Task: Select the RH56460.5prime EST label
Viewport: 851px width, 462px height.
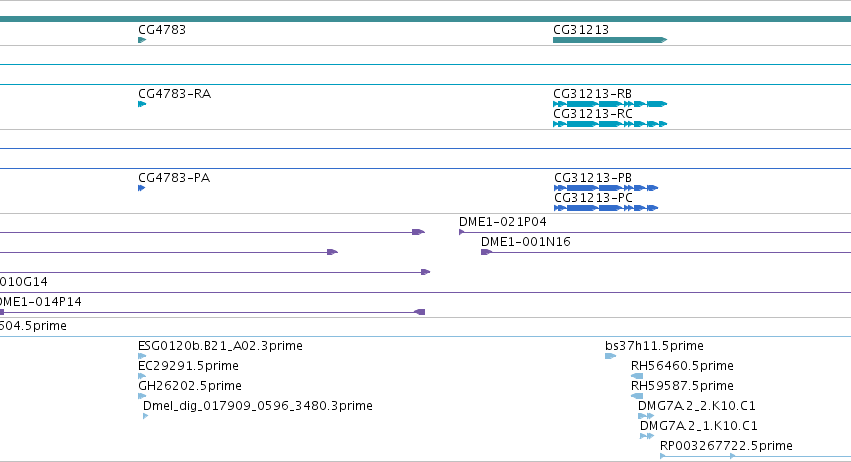Action: click(x=682, y=366)
